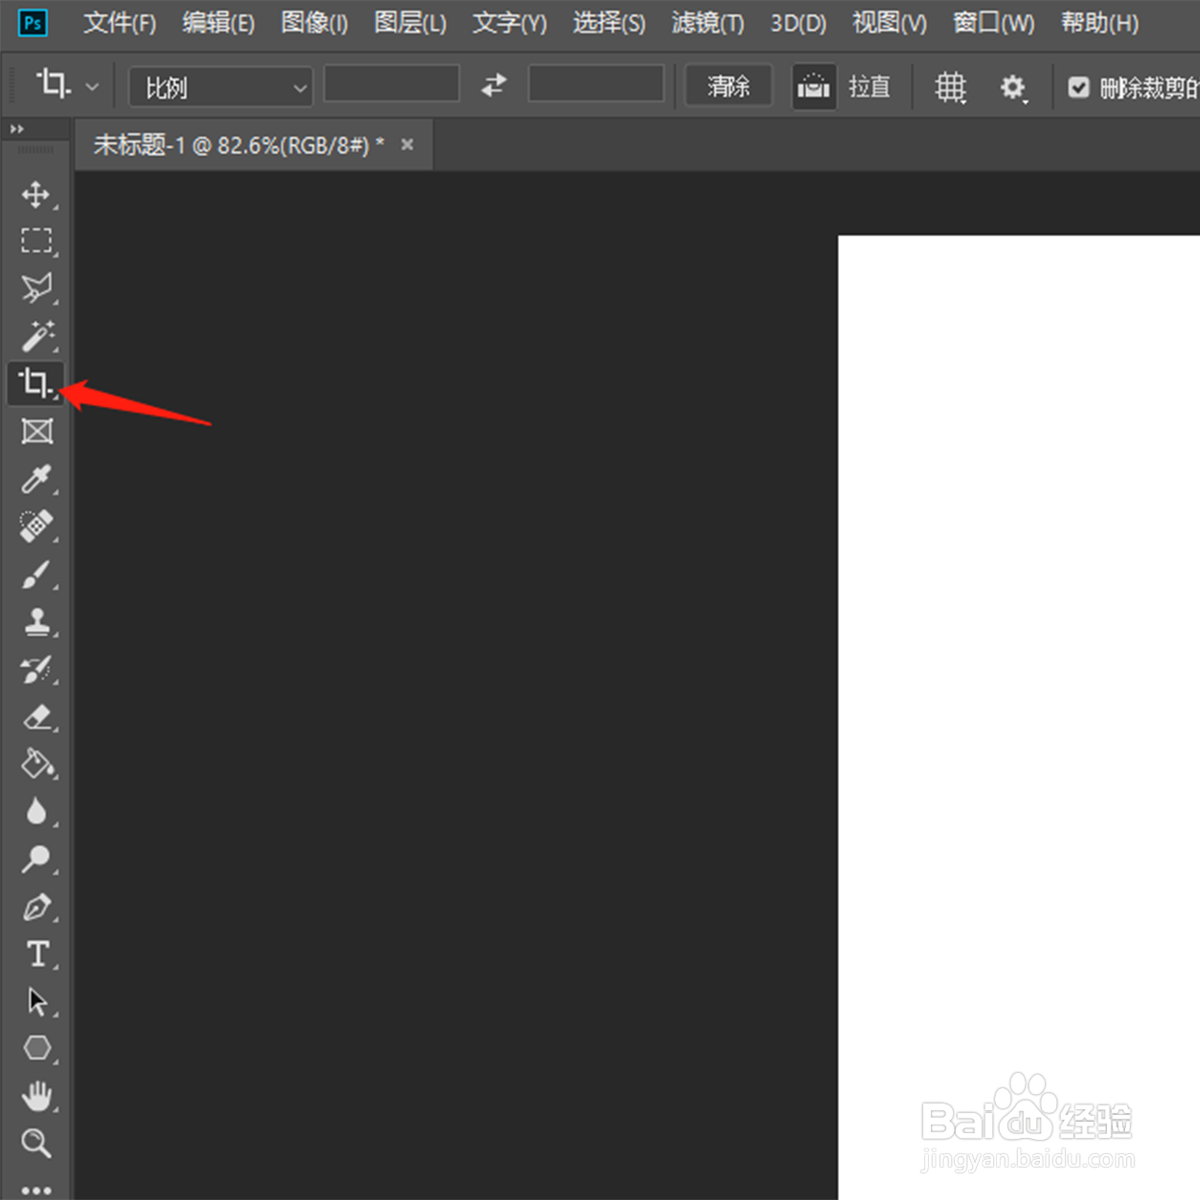Open the 文字(Y) menu
The width and height of the screenshot is (1200, 1200).
[510, 23]
